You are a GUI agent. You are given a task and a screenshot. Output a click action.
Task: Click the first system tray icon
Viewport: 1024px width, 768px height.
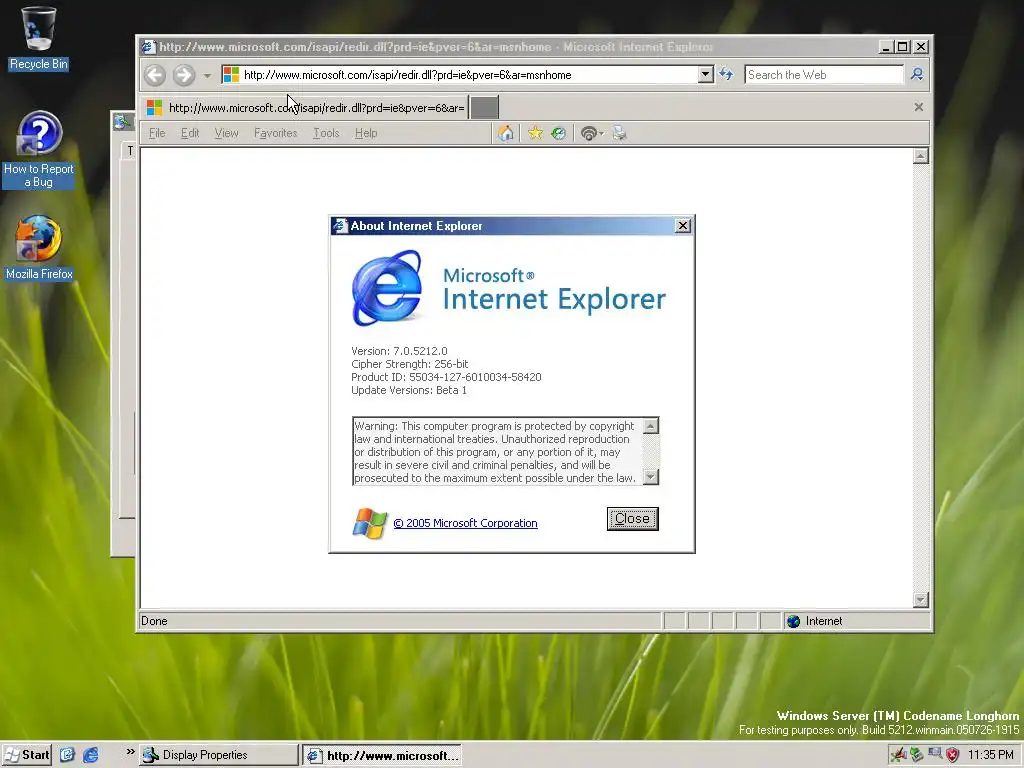pyautogui.click(x=898, y=755)
